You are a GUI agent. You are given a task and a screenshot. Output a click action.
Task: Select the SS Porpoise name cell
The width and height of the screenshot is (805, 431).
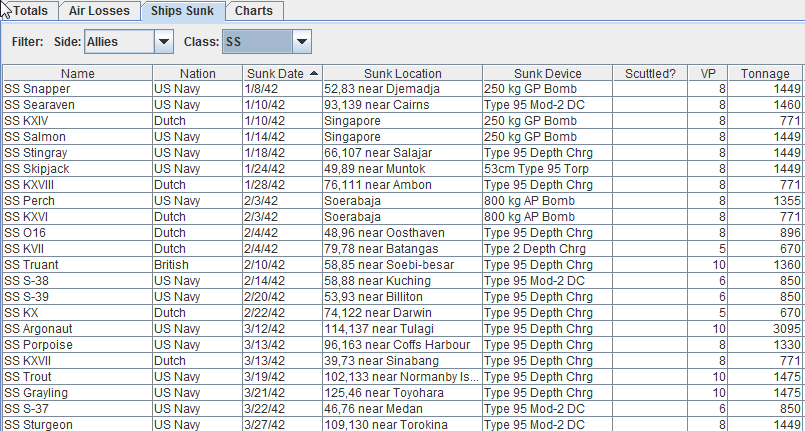(78, 345)
